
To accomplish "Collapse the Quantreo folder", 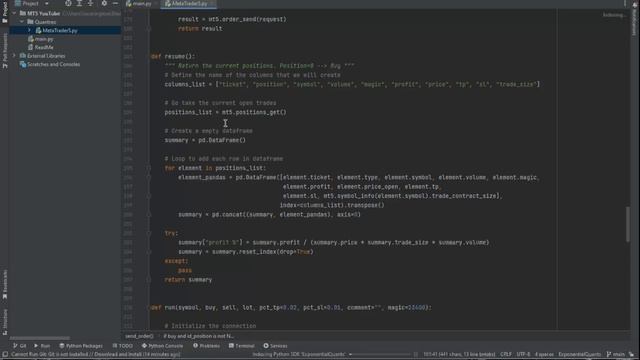I will coord(22,22).
